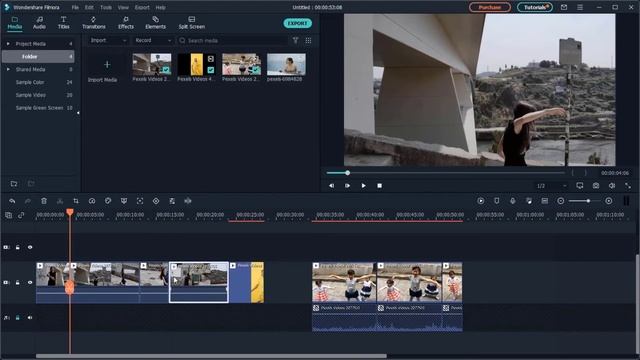
Task: Open the Edit menu
Action: point(89,7)
